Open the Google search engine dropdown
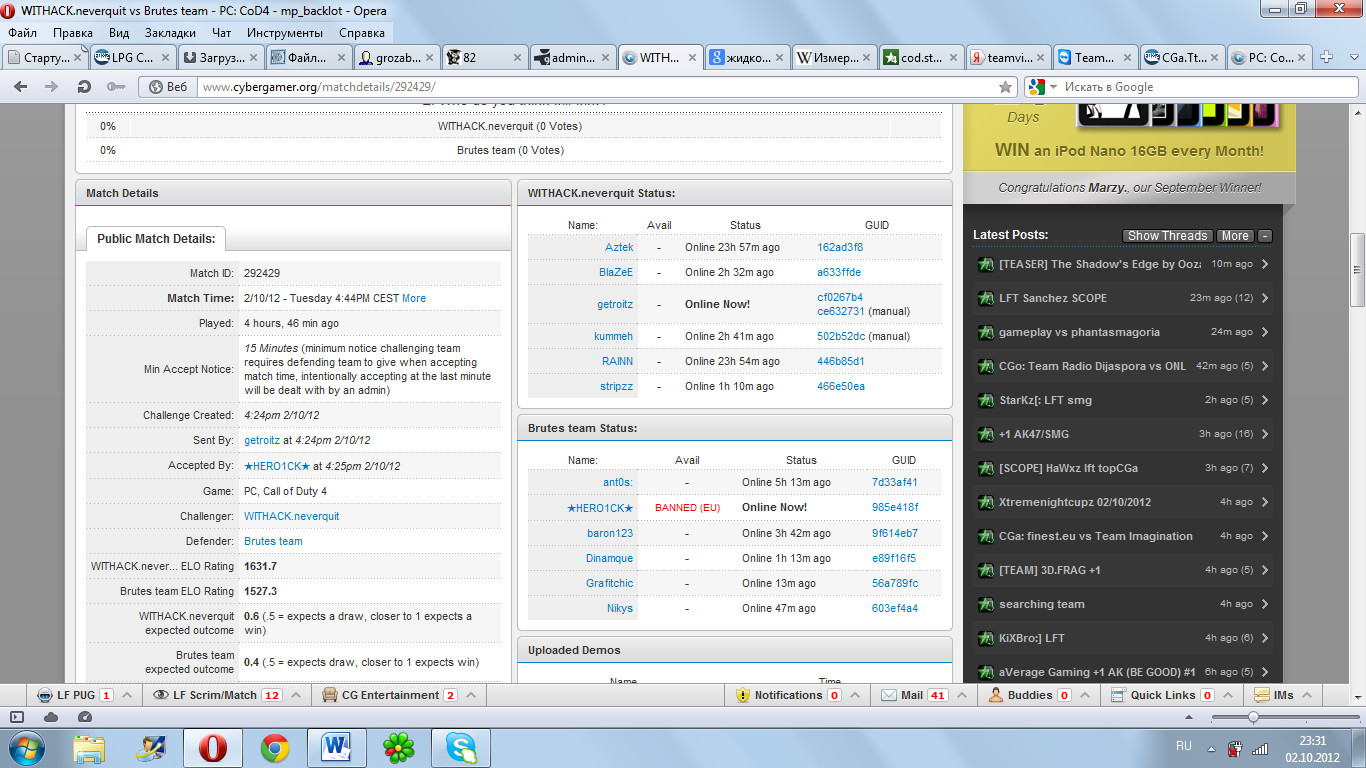This screenshot has height=768, width=1366. [x=1041, y=87]
